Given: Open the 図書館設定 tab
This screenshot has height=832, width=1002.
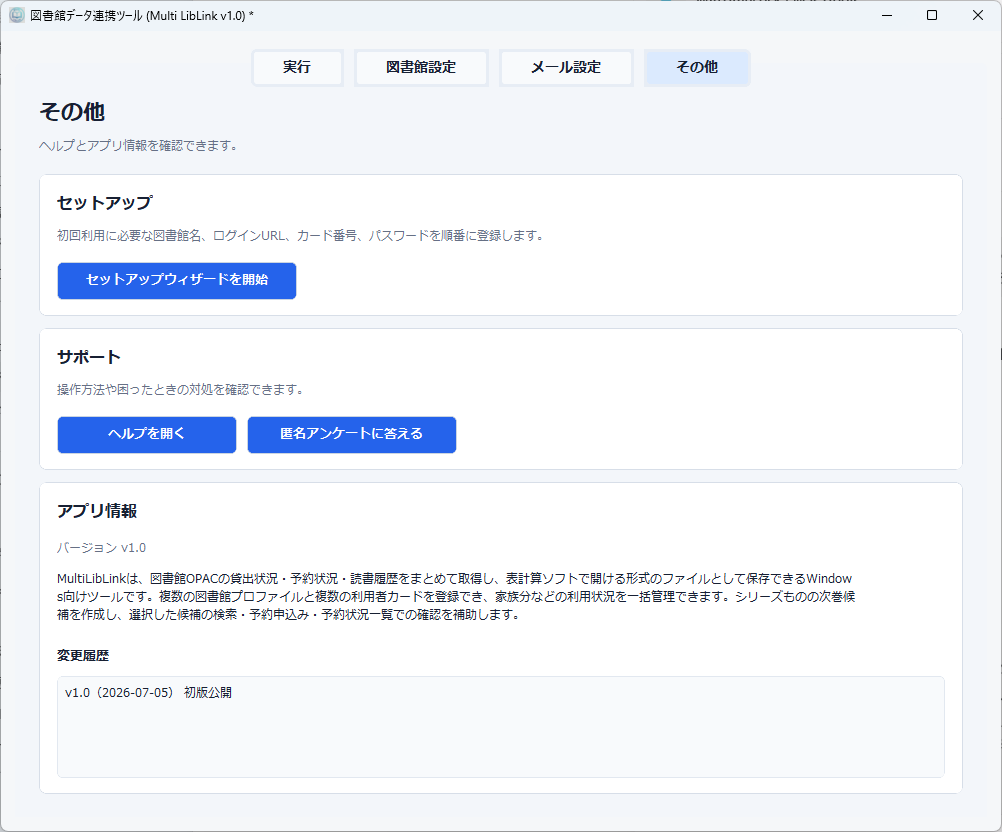Looking at the screenshot, I should pyautogui.click(x=421, y=67).
